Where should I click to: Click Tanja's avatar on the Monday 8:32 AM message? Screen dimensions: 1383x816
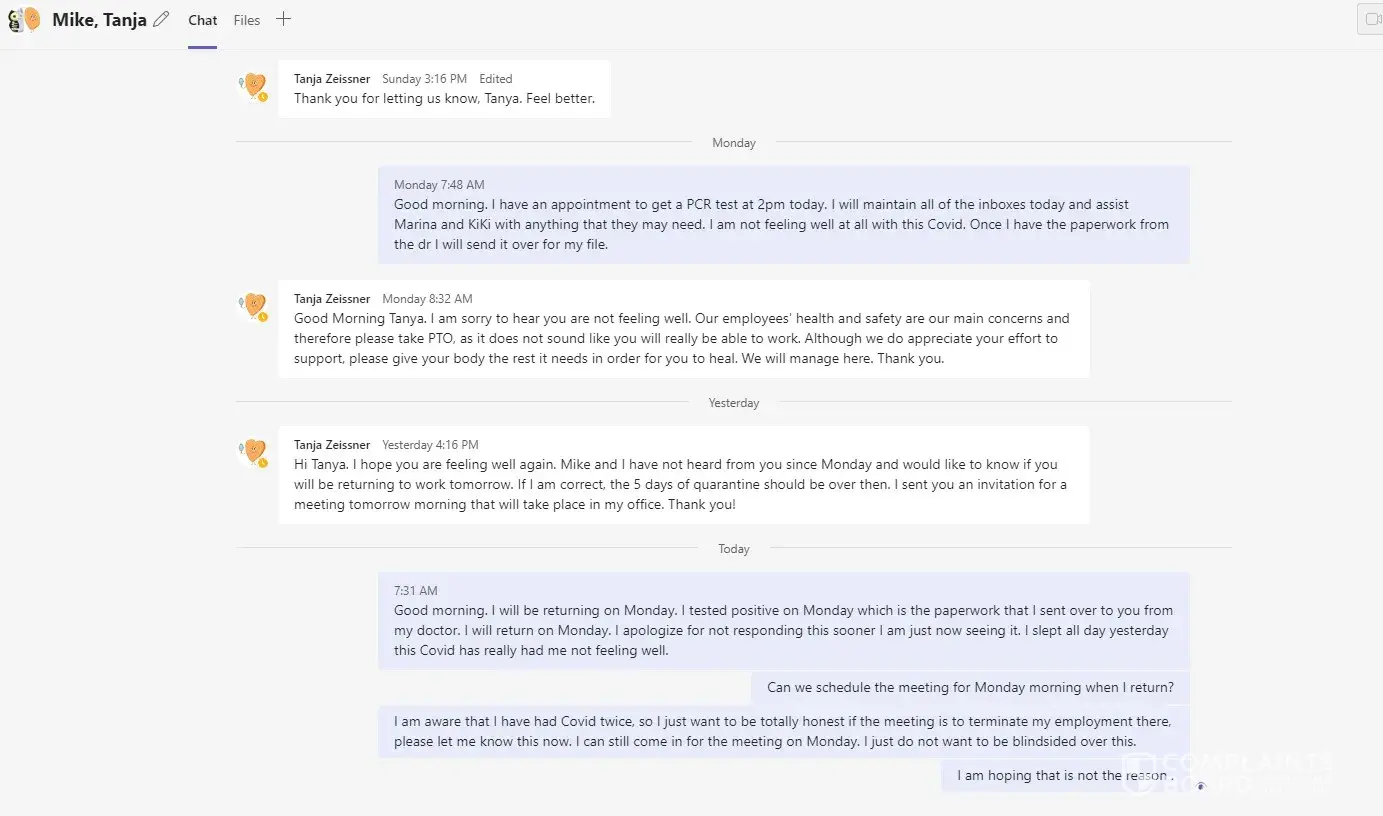(x=255, y=306)
